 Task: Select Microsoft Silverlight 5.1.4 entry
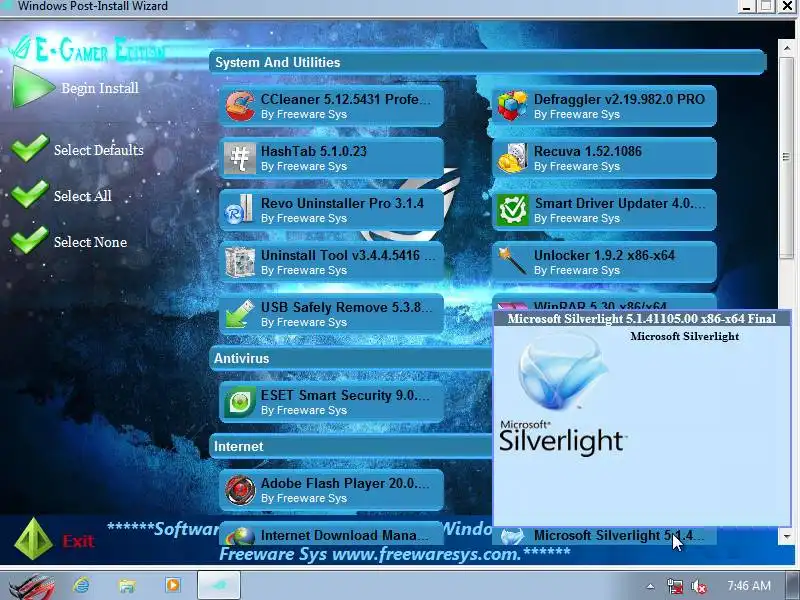click(x=604, y=536)
